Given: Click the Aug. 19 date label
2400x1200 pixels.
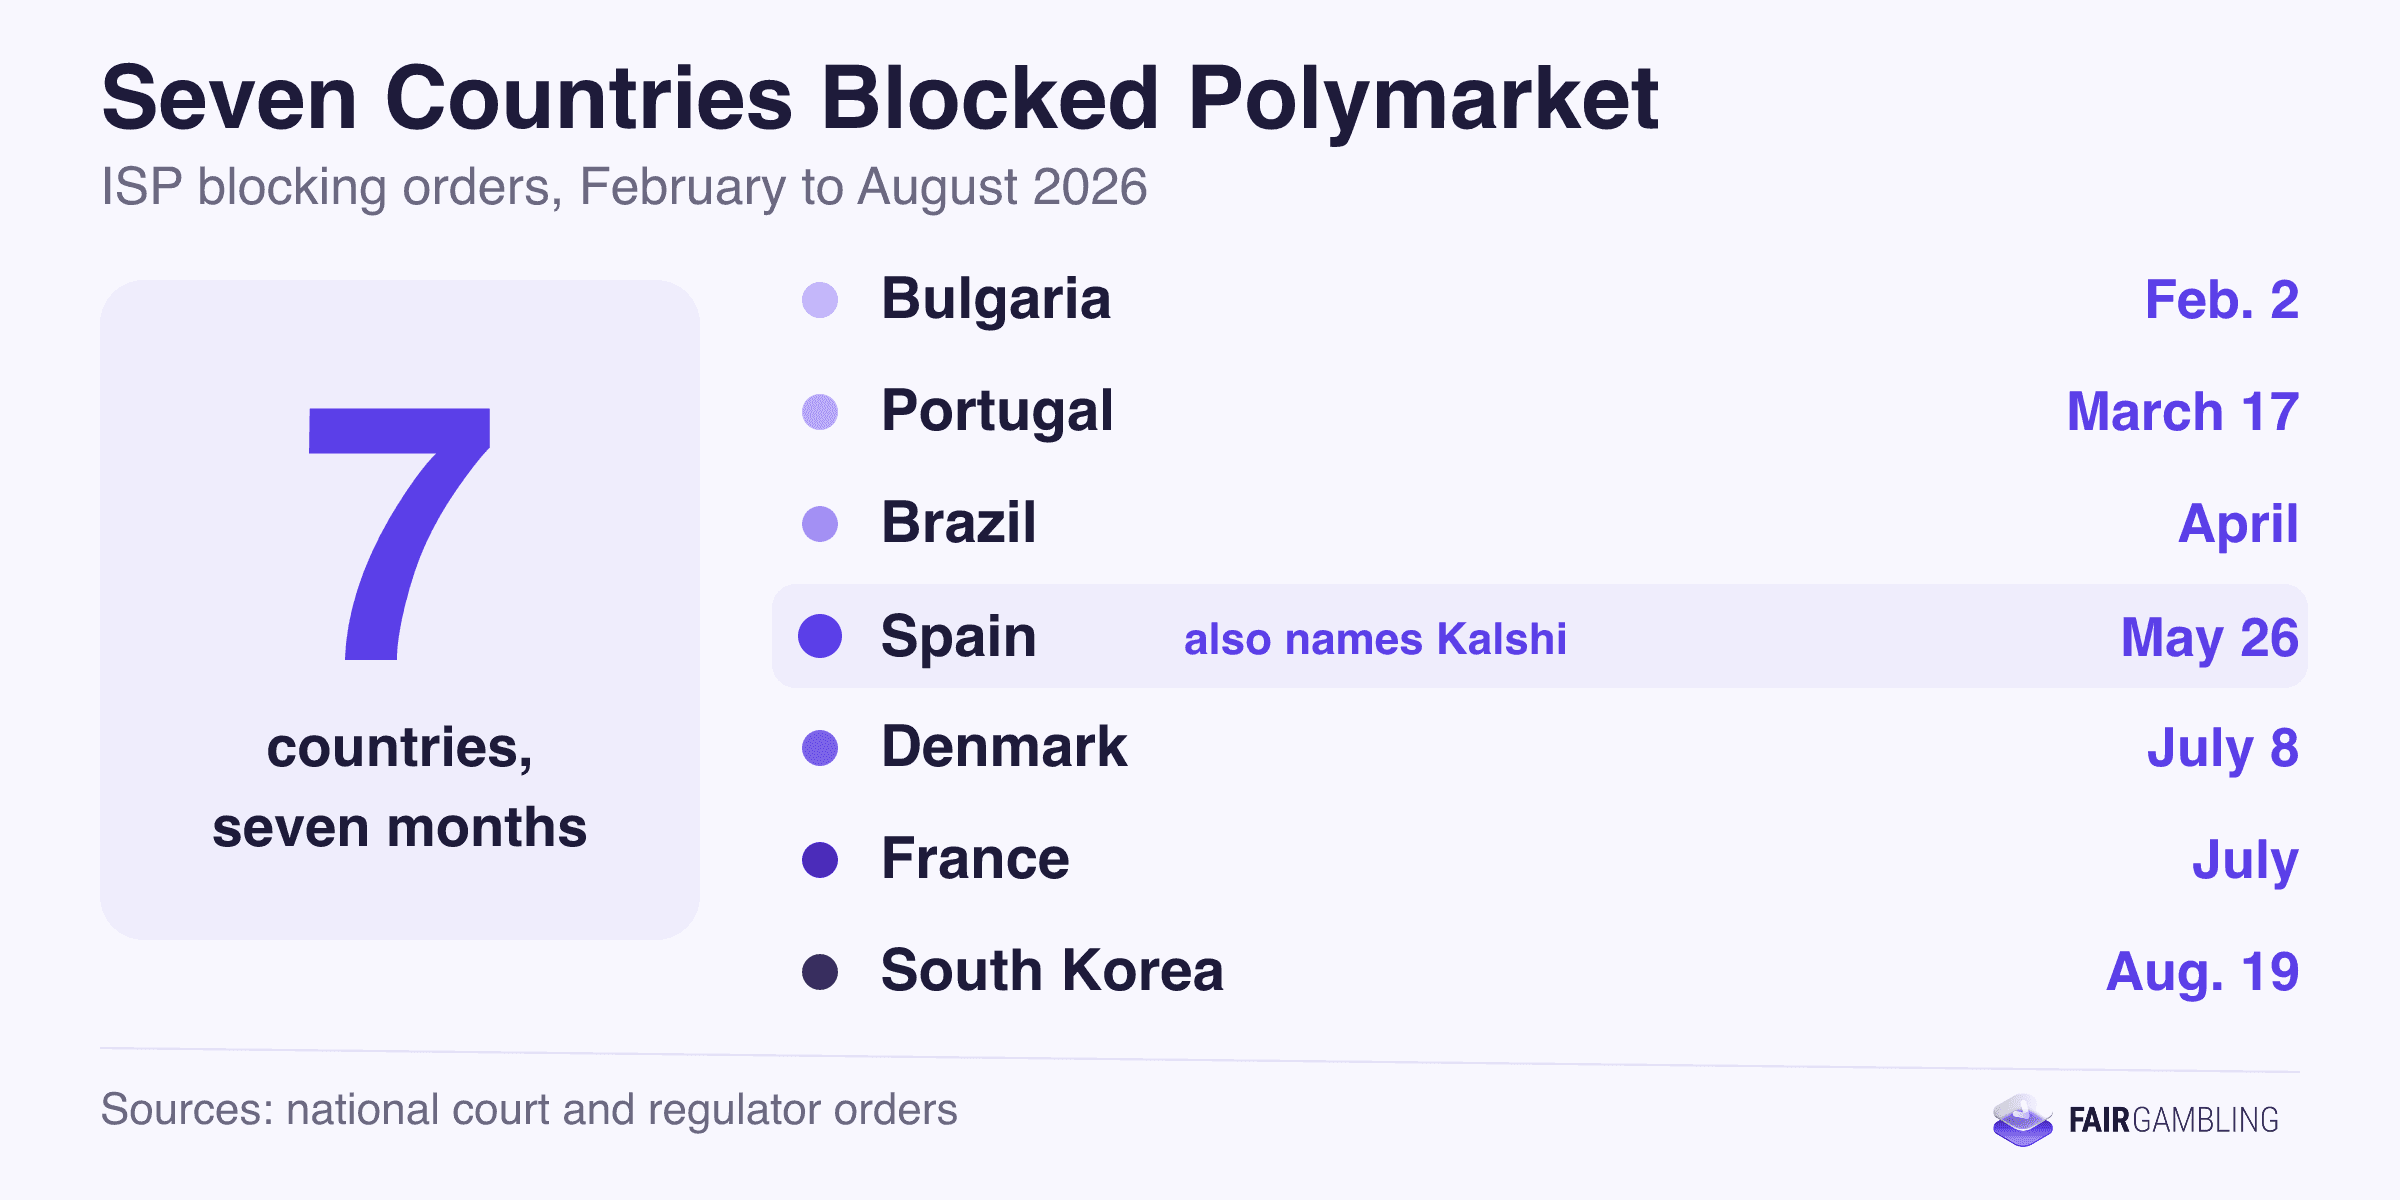Looking at the screenshot, I should click(2203, 972).
